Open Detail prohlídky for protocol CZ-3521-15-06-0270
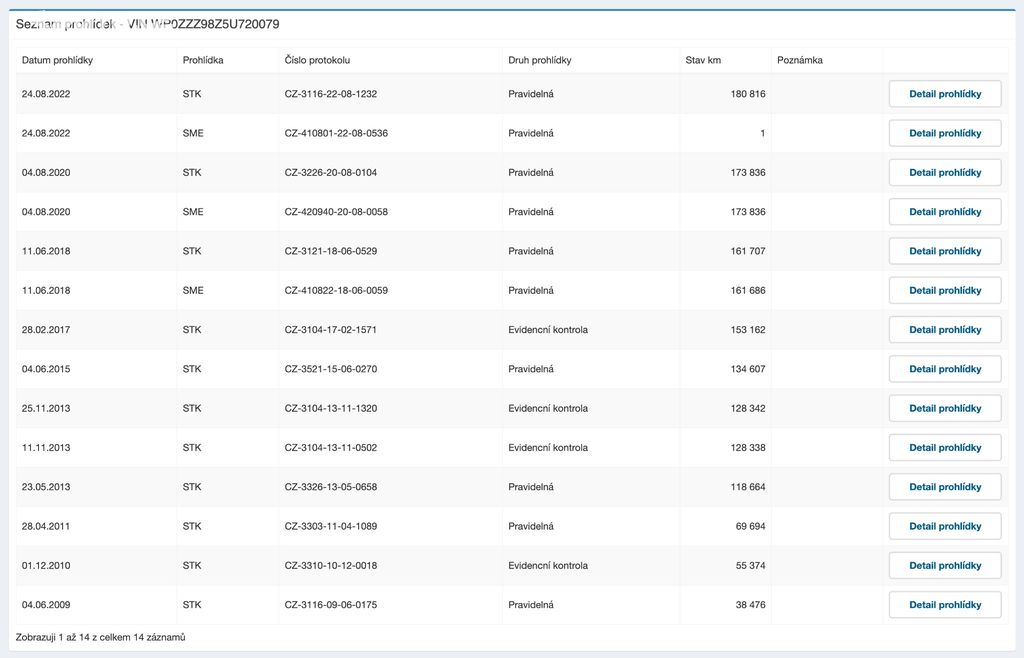This screenshot has width=1024, height=658. click(944, 369)
